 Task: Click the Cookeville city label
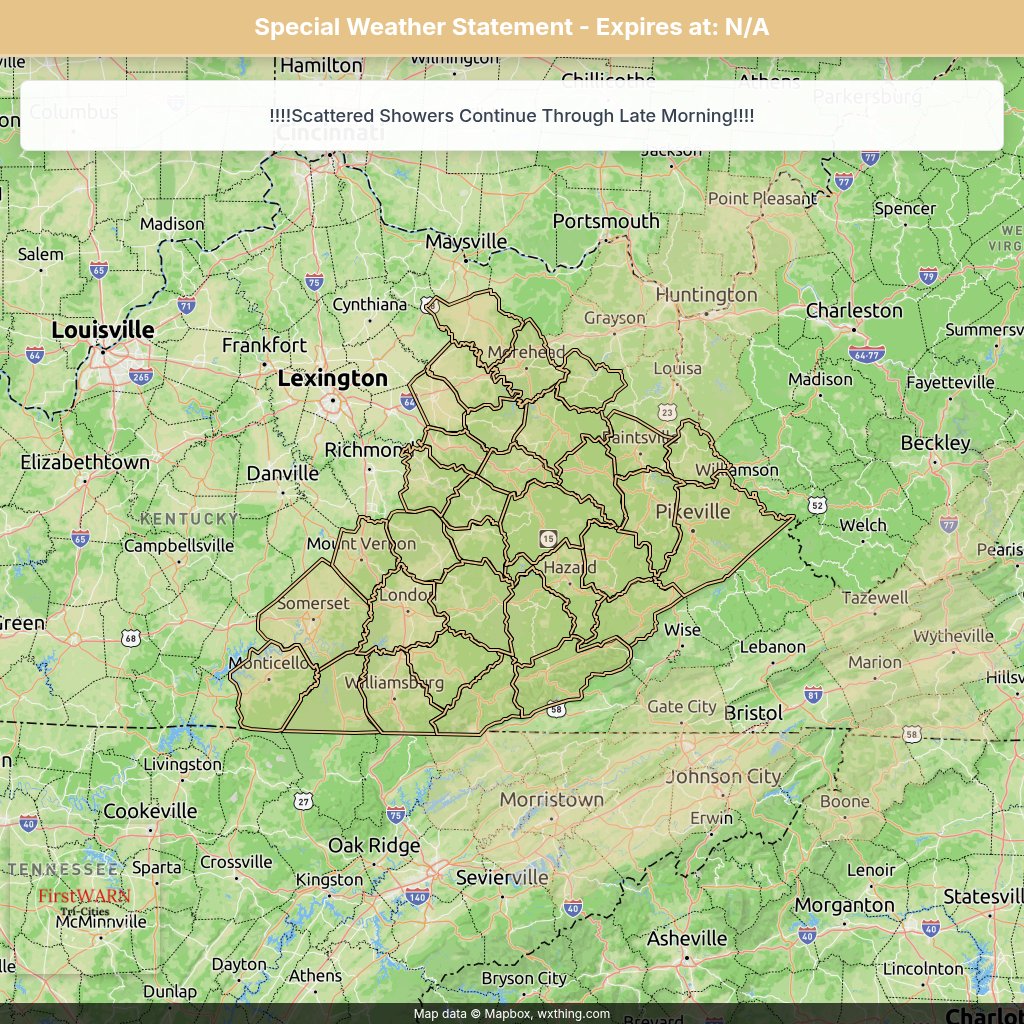(x=150, y=811)
